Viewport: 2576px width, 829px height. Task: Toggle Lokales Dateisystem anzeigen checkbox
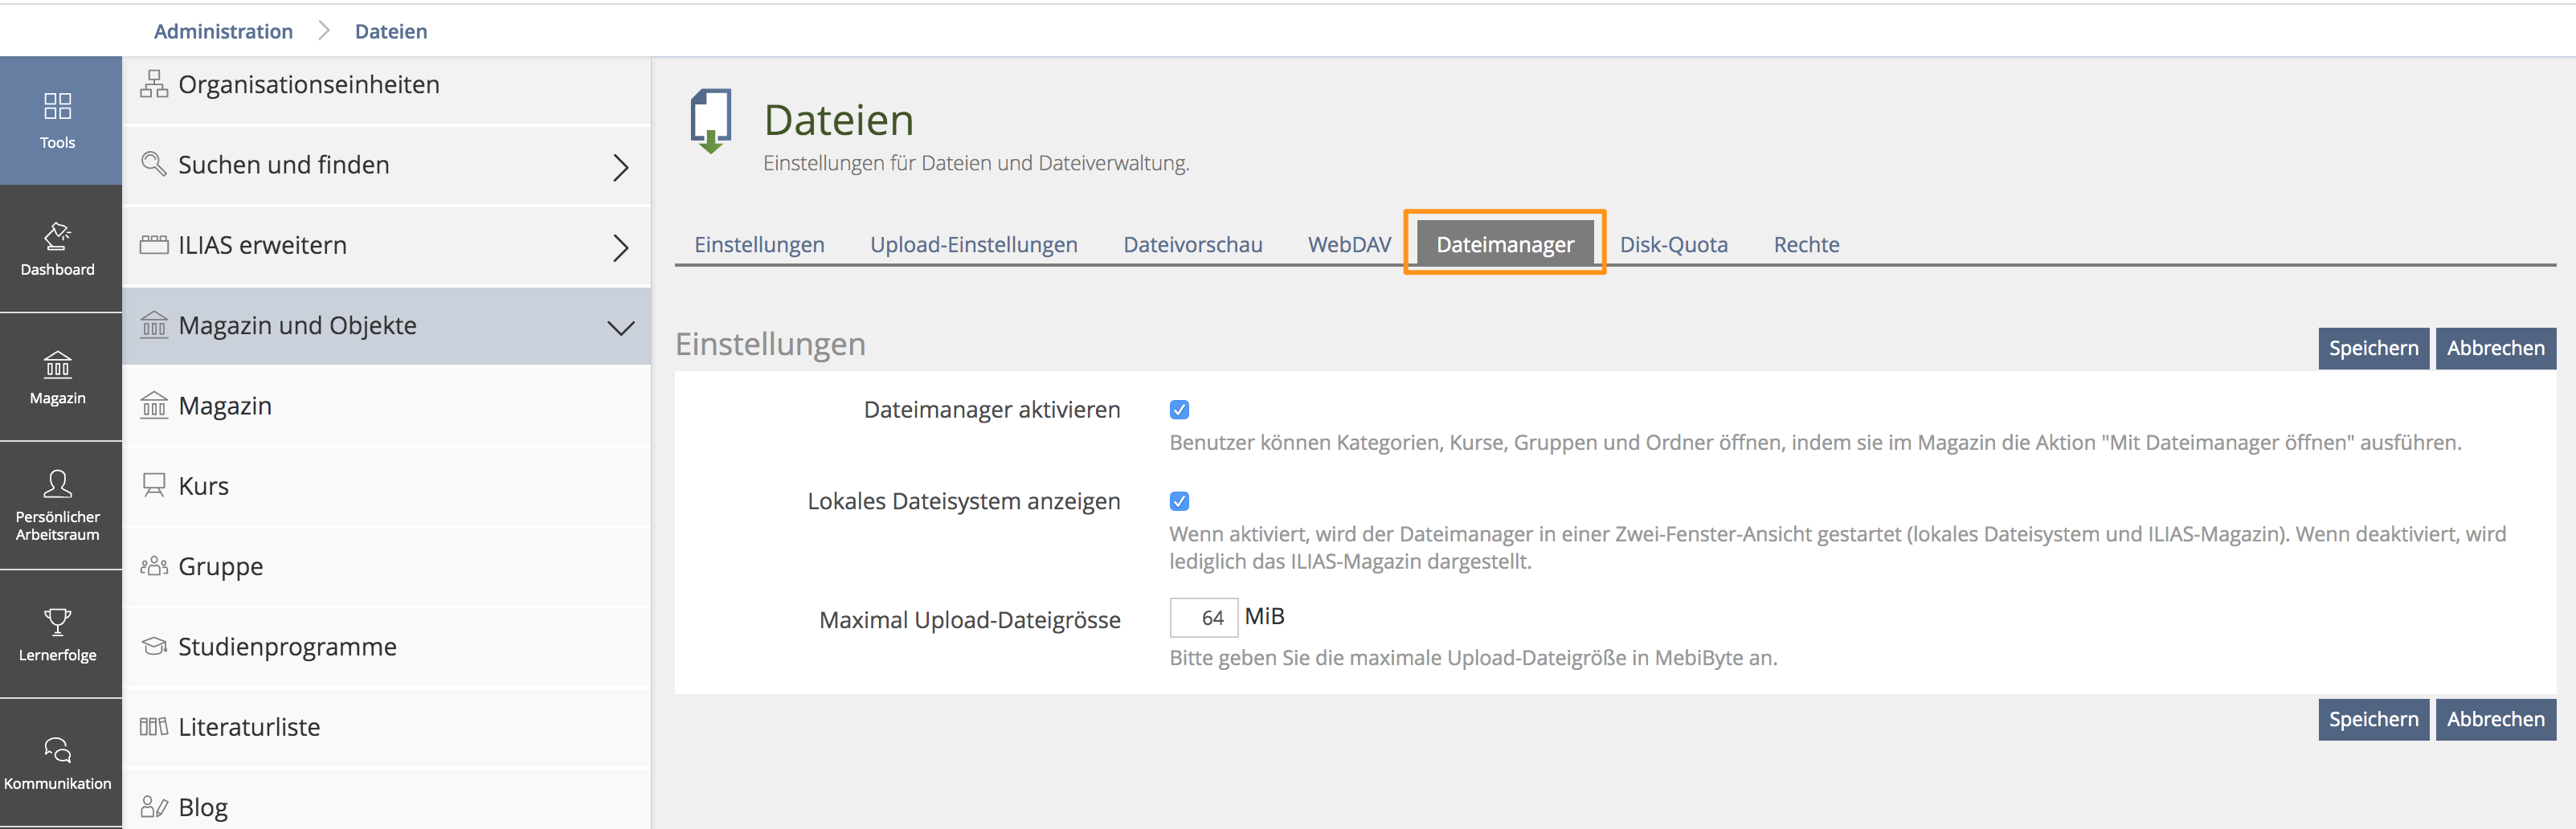(1179, 501)
